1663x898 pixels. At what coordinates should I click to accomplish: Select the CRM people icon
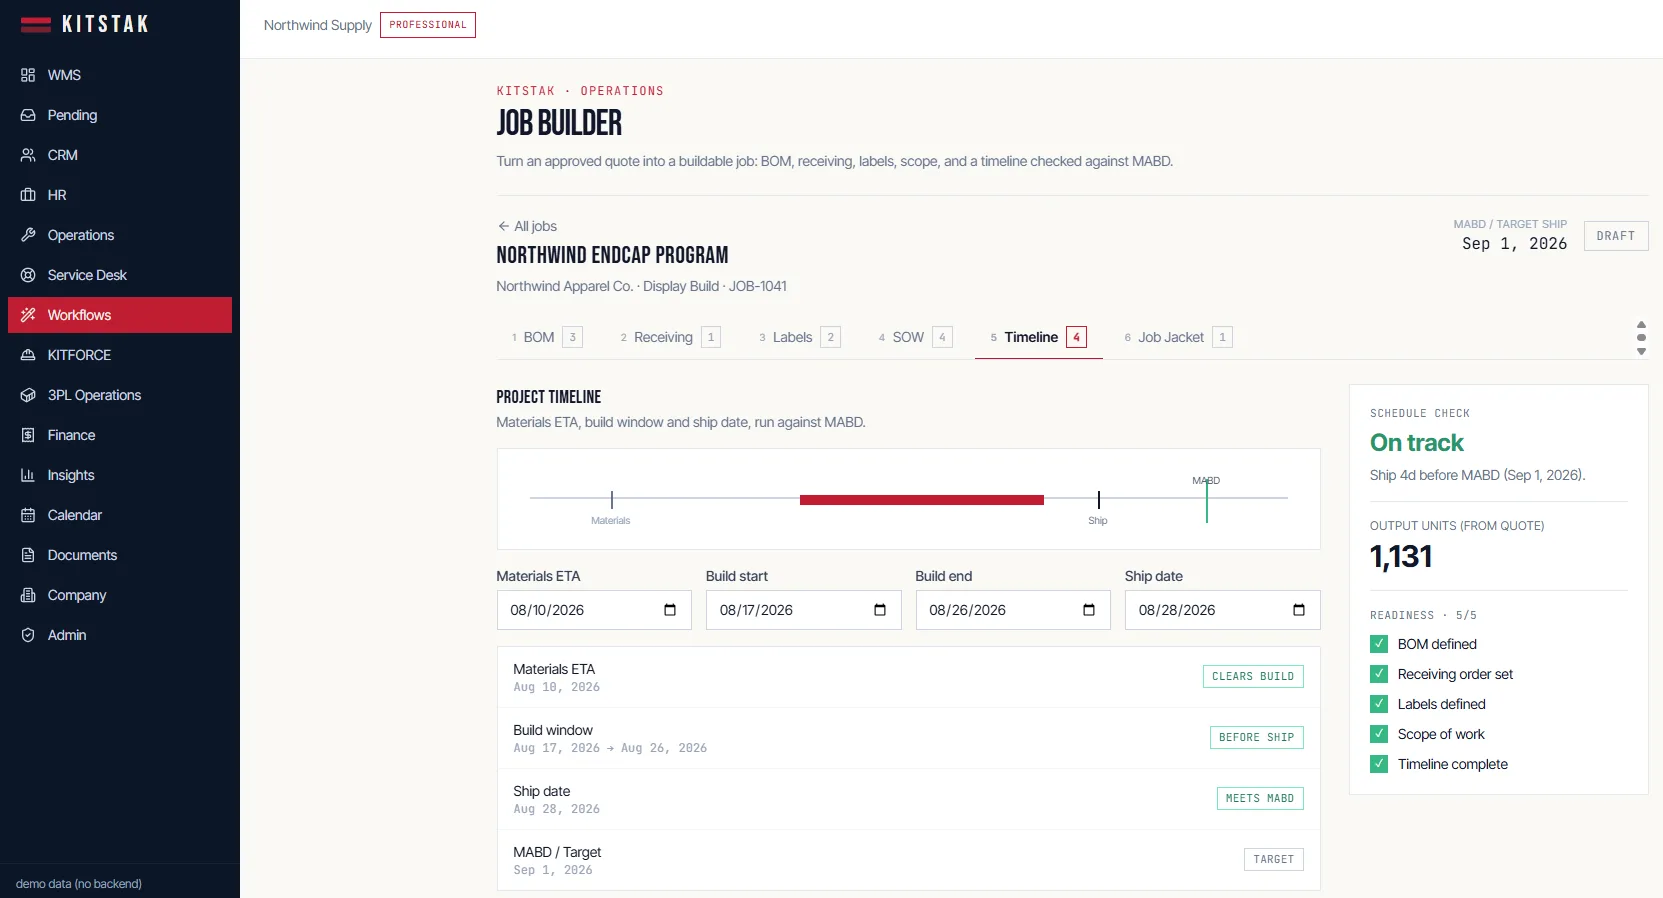click(x=28, y=155)
